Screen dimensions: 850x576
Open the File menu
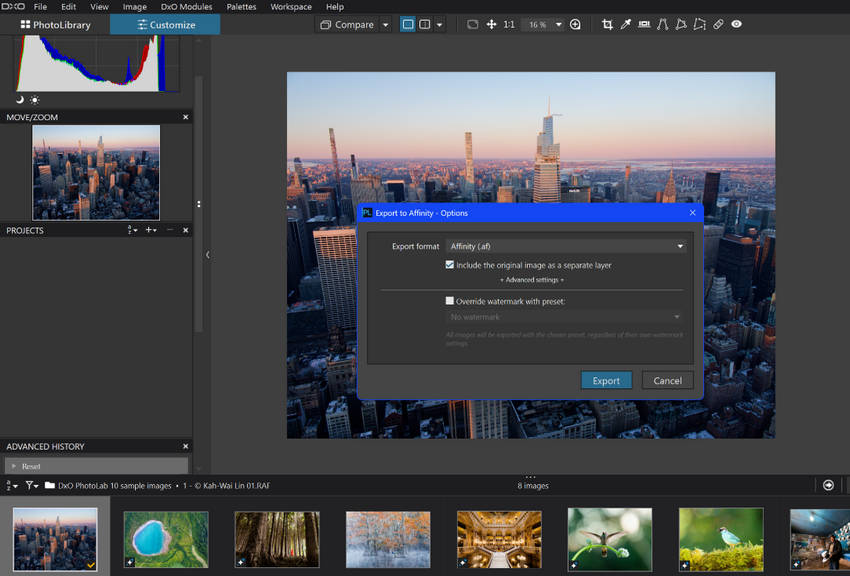tap(40, 7)
